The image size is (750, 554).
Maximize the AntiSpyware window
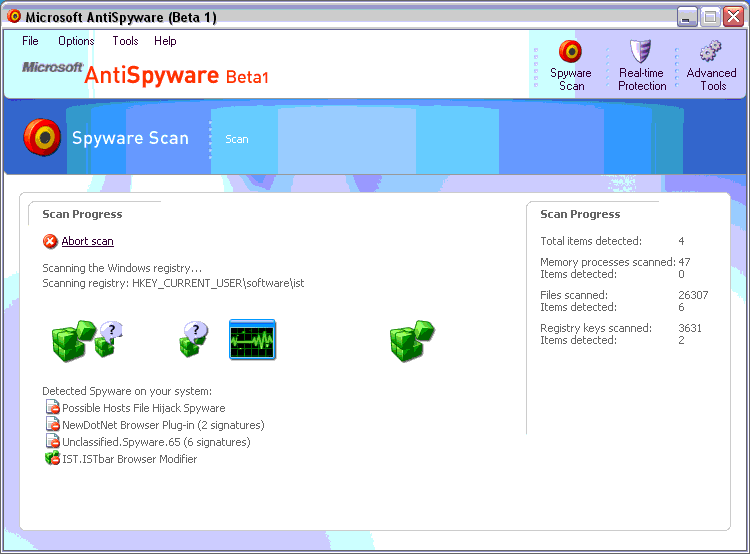710,17
